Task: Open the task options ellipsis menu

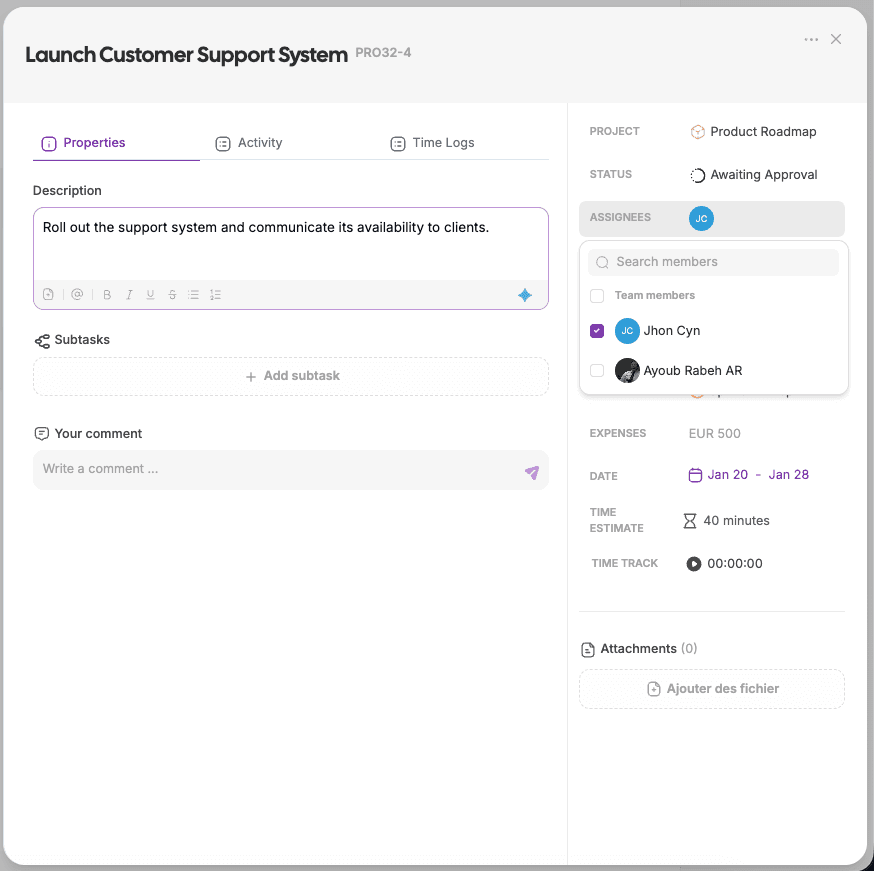Action: [811, 38]
